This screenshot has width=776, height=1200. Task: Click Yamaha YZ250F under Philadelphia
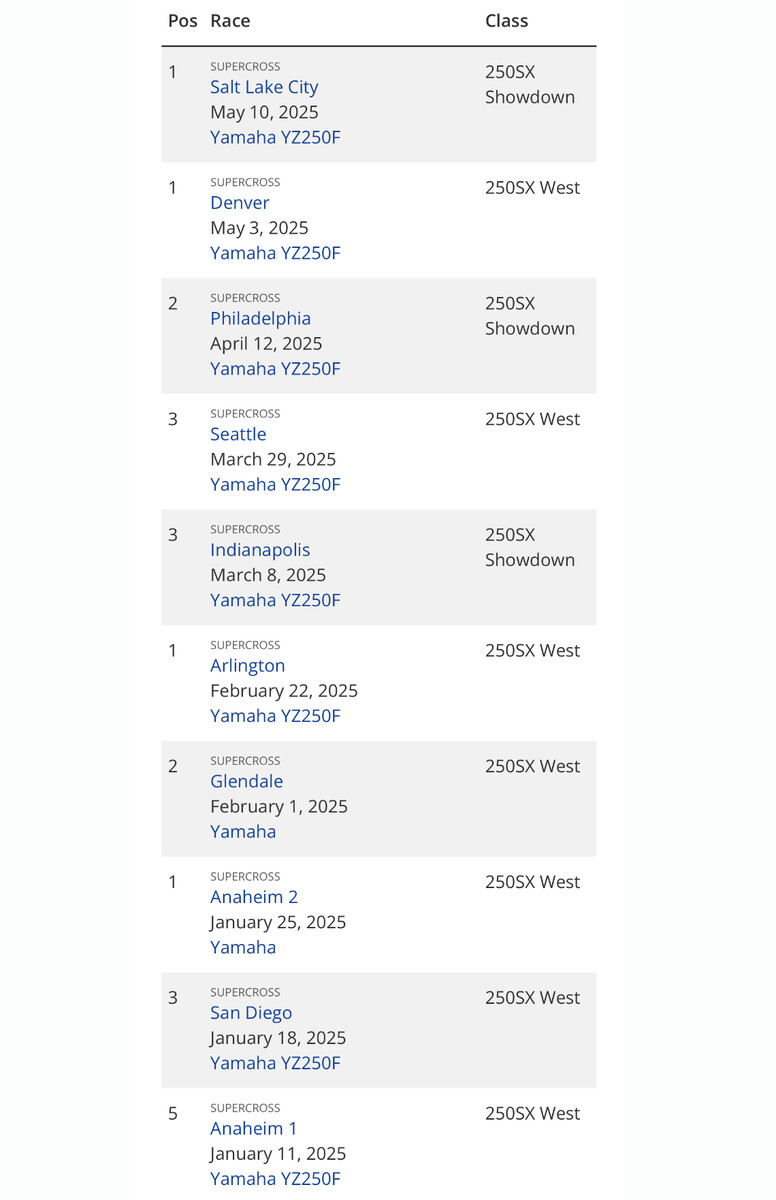[275, 369]
